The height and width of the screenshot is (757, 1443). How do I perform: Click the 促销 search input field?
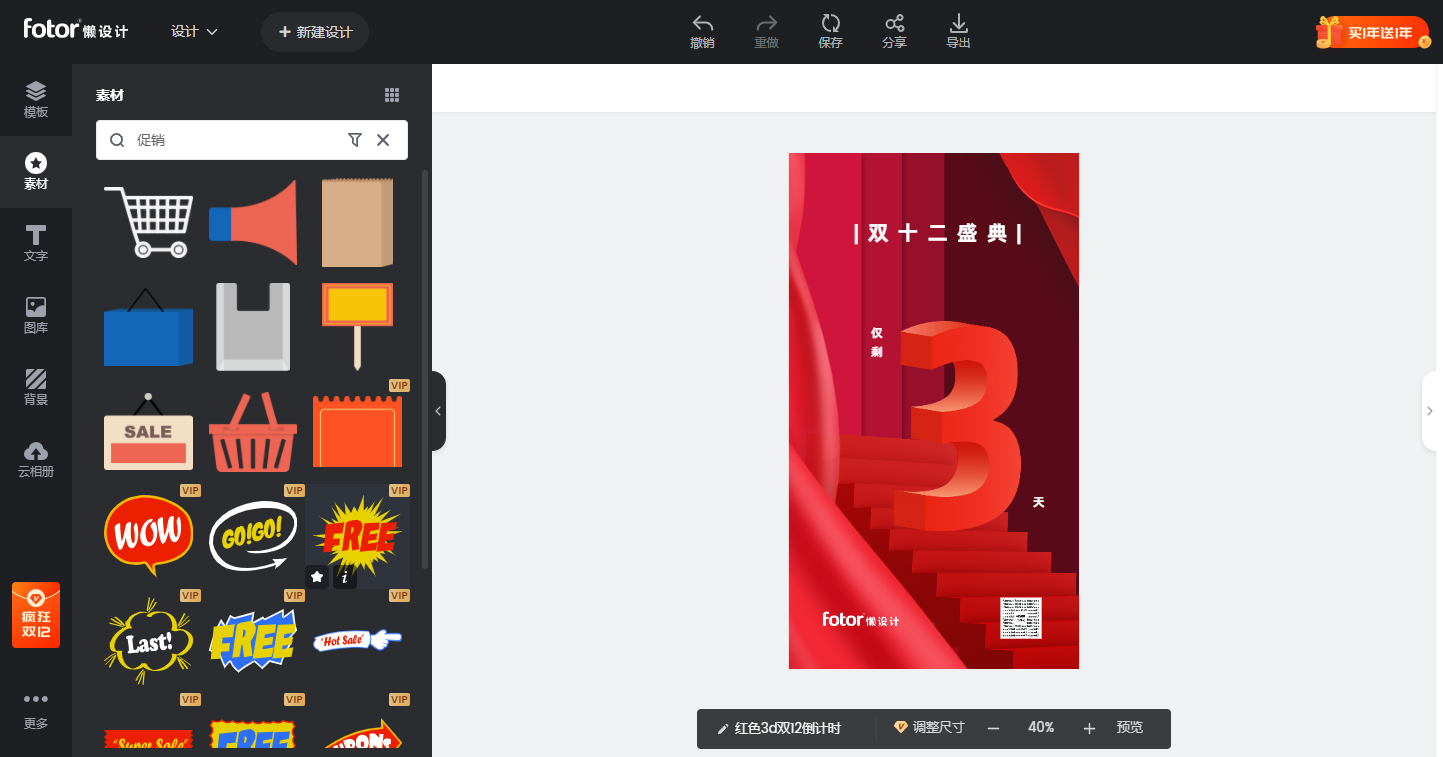pyautogui.click(x=230, y=140)
